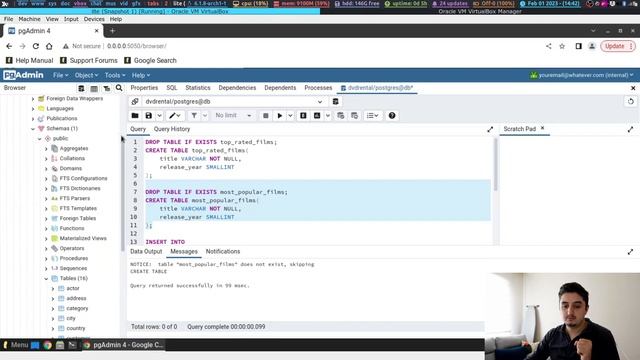Open user account menu youremail@whatever.com
This screenshot has width=640, height=360.
coord(582,75)
